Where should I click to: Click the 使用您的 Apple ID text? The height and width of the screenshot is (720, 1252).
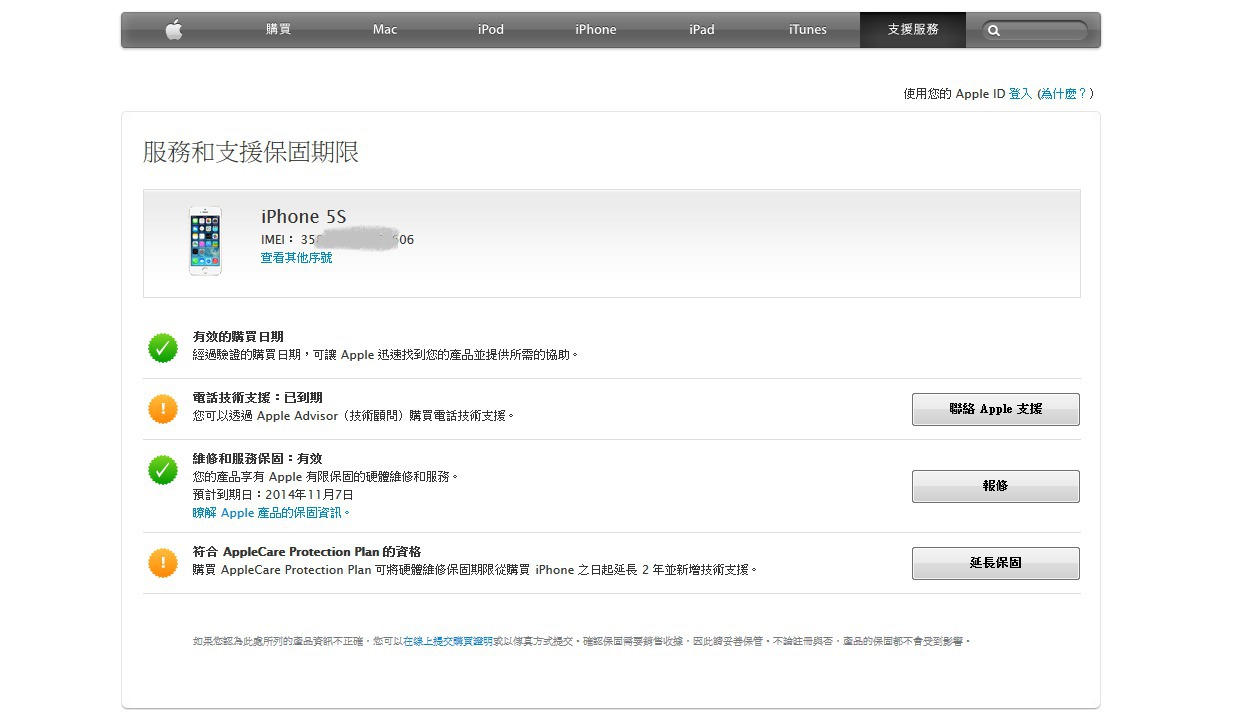[954, 93]
